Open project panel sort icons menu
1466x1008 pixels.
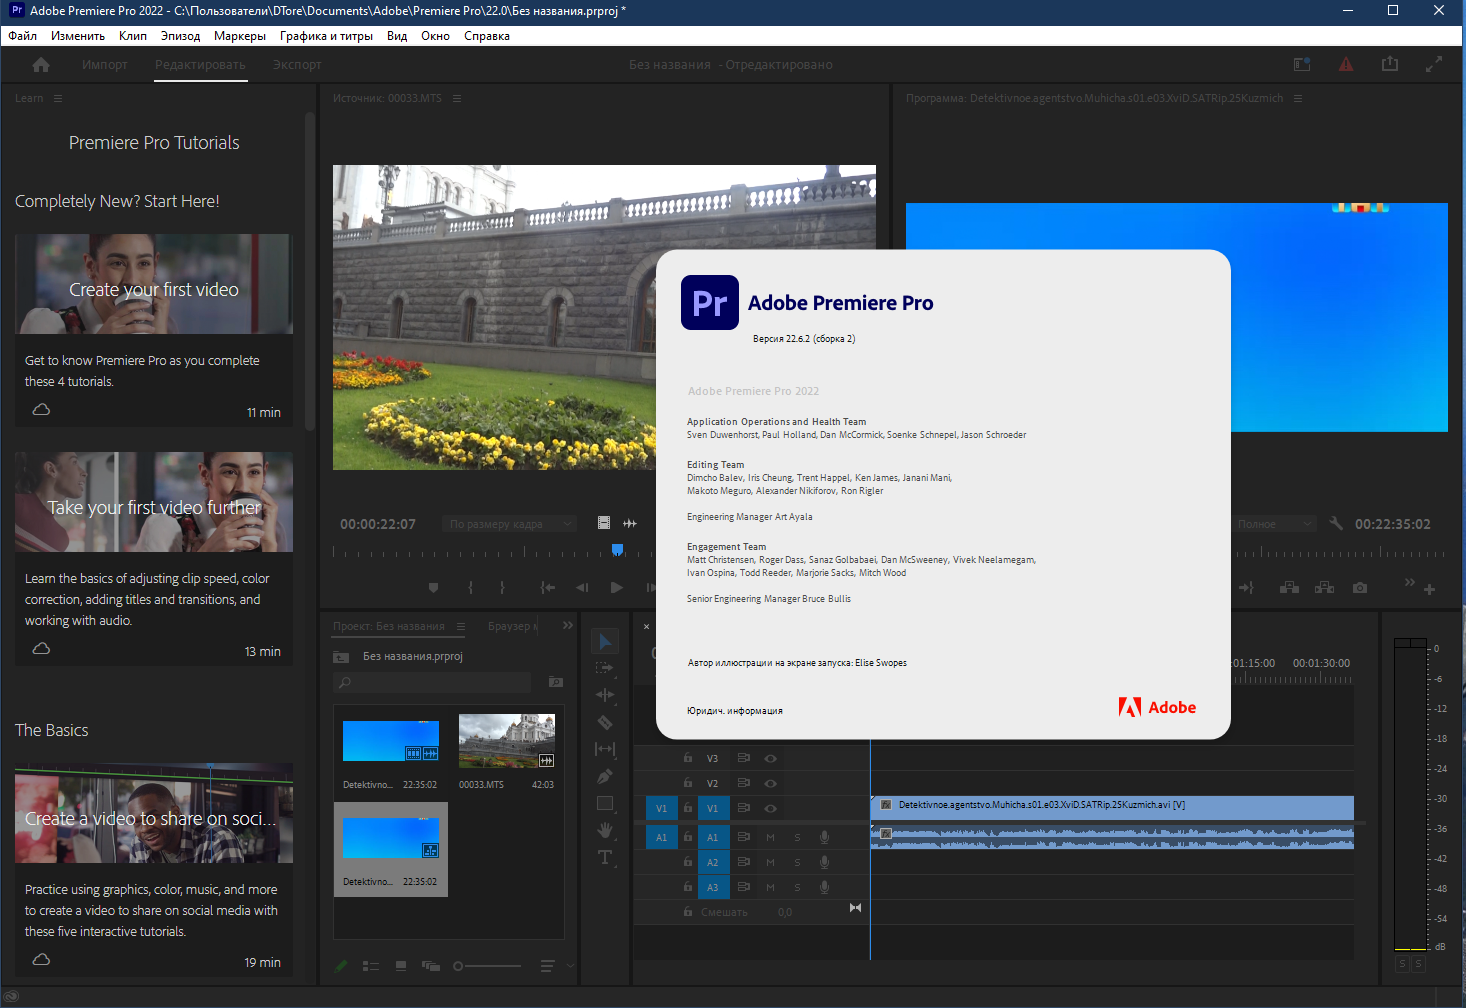pos(547,966)
